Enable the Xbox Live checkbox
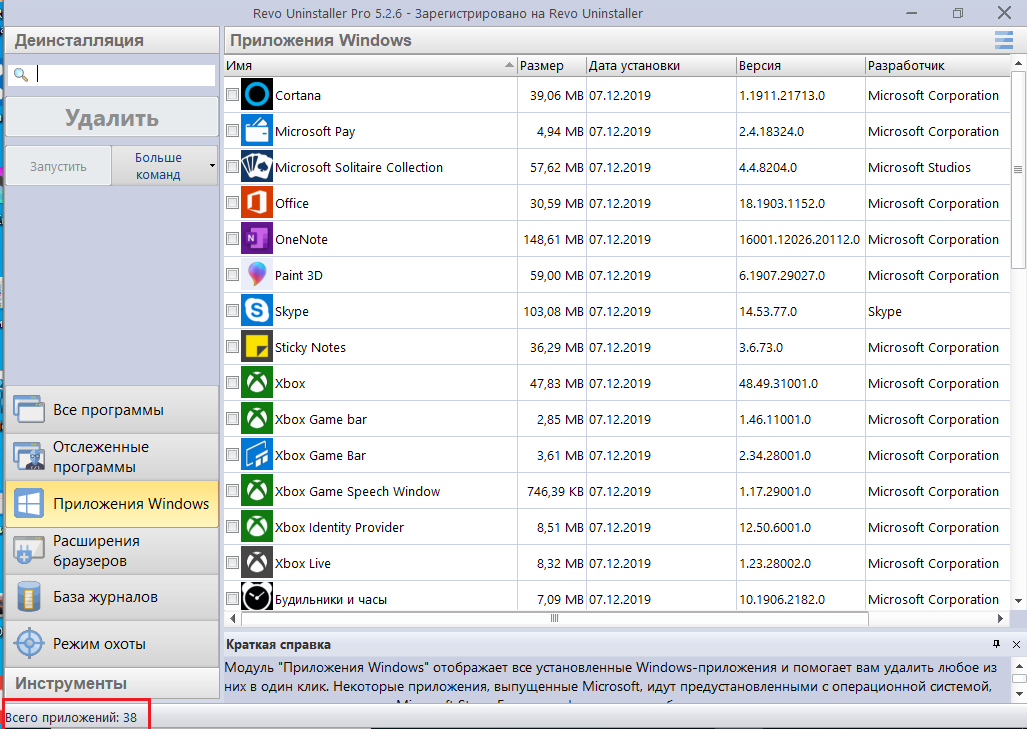Image resolution: width=1027 pixels, height=729 pixels. (232, 563)
